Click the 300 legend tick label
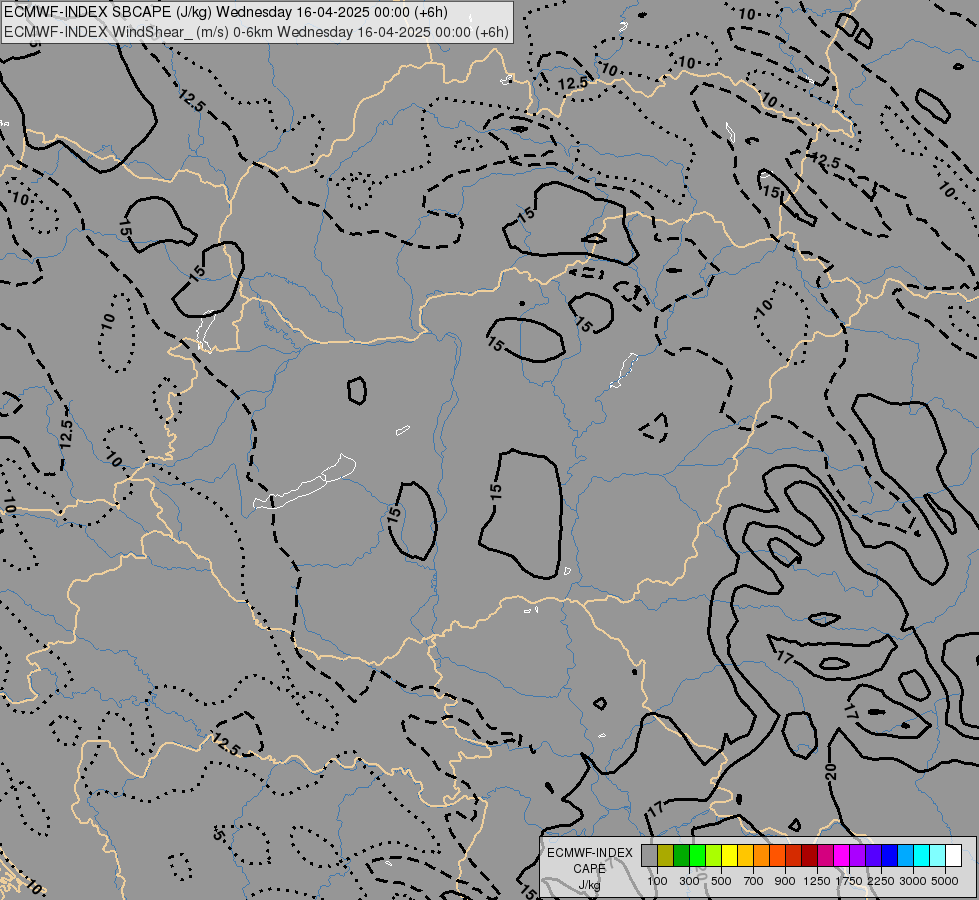 tap(689, 881)
